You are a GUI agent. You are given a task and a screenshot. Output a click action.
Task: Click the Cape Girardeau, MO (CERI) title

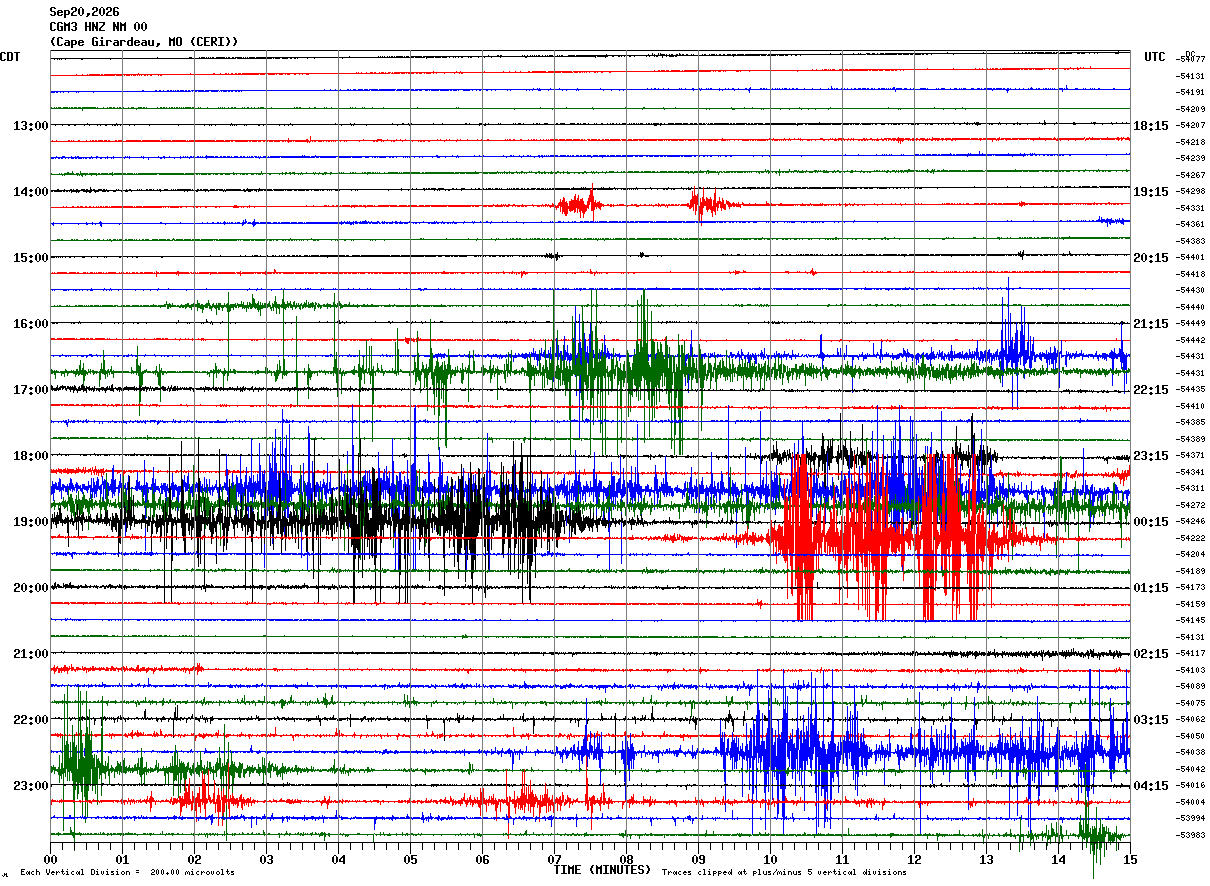pos(144,42)
